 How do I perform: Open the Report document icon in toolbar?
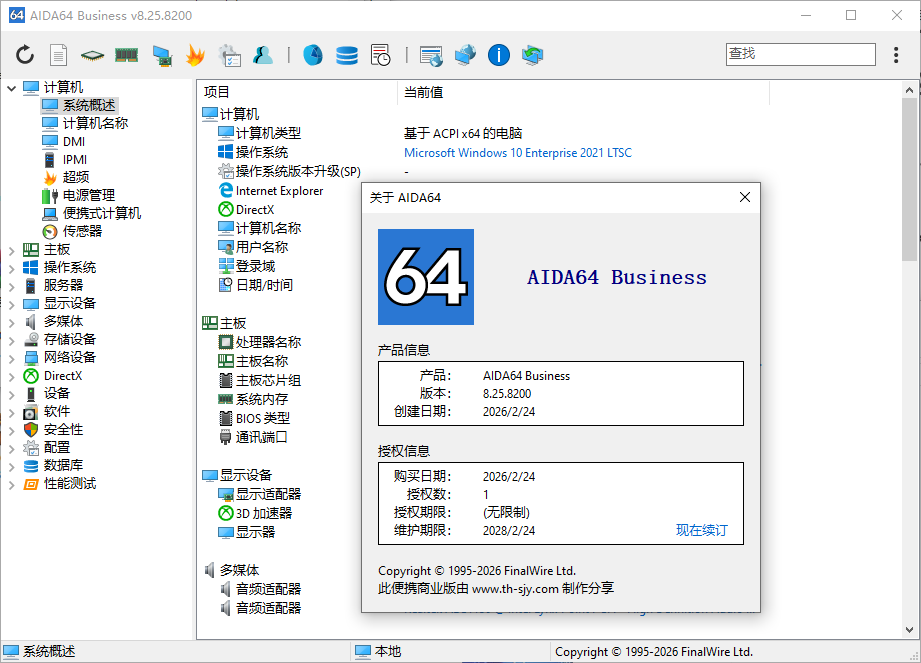59,55
